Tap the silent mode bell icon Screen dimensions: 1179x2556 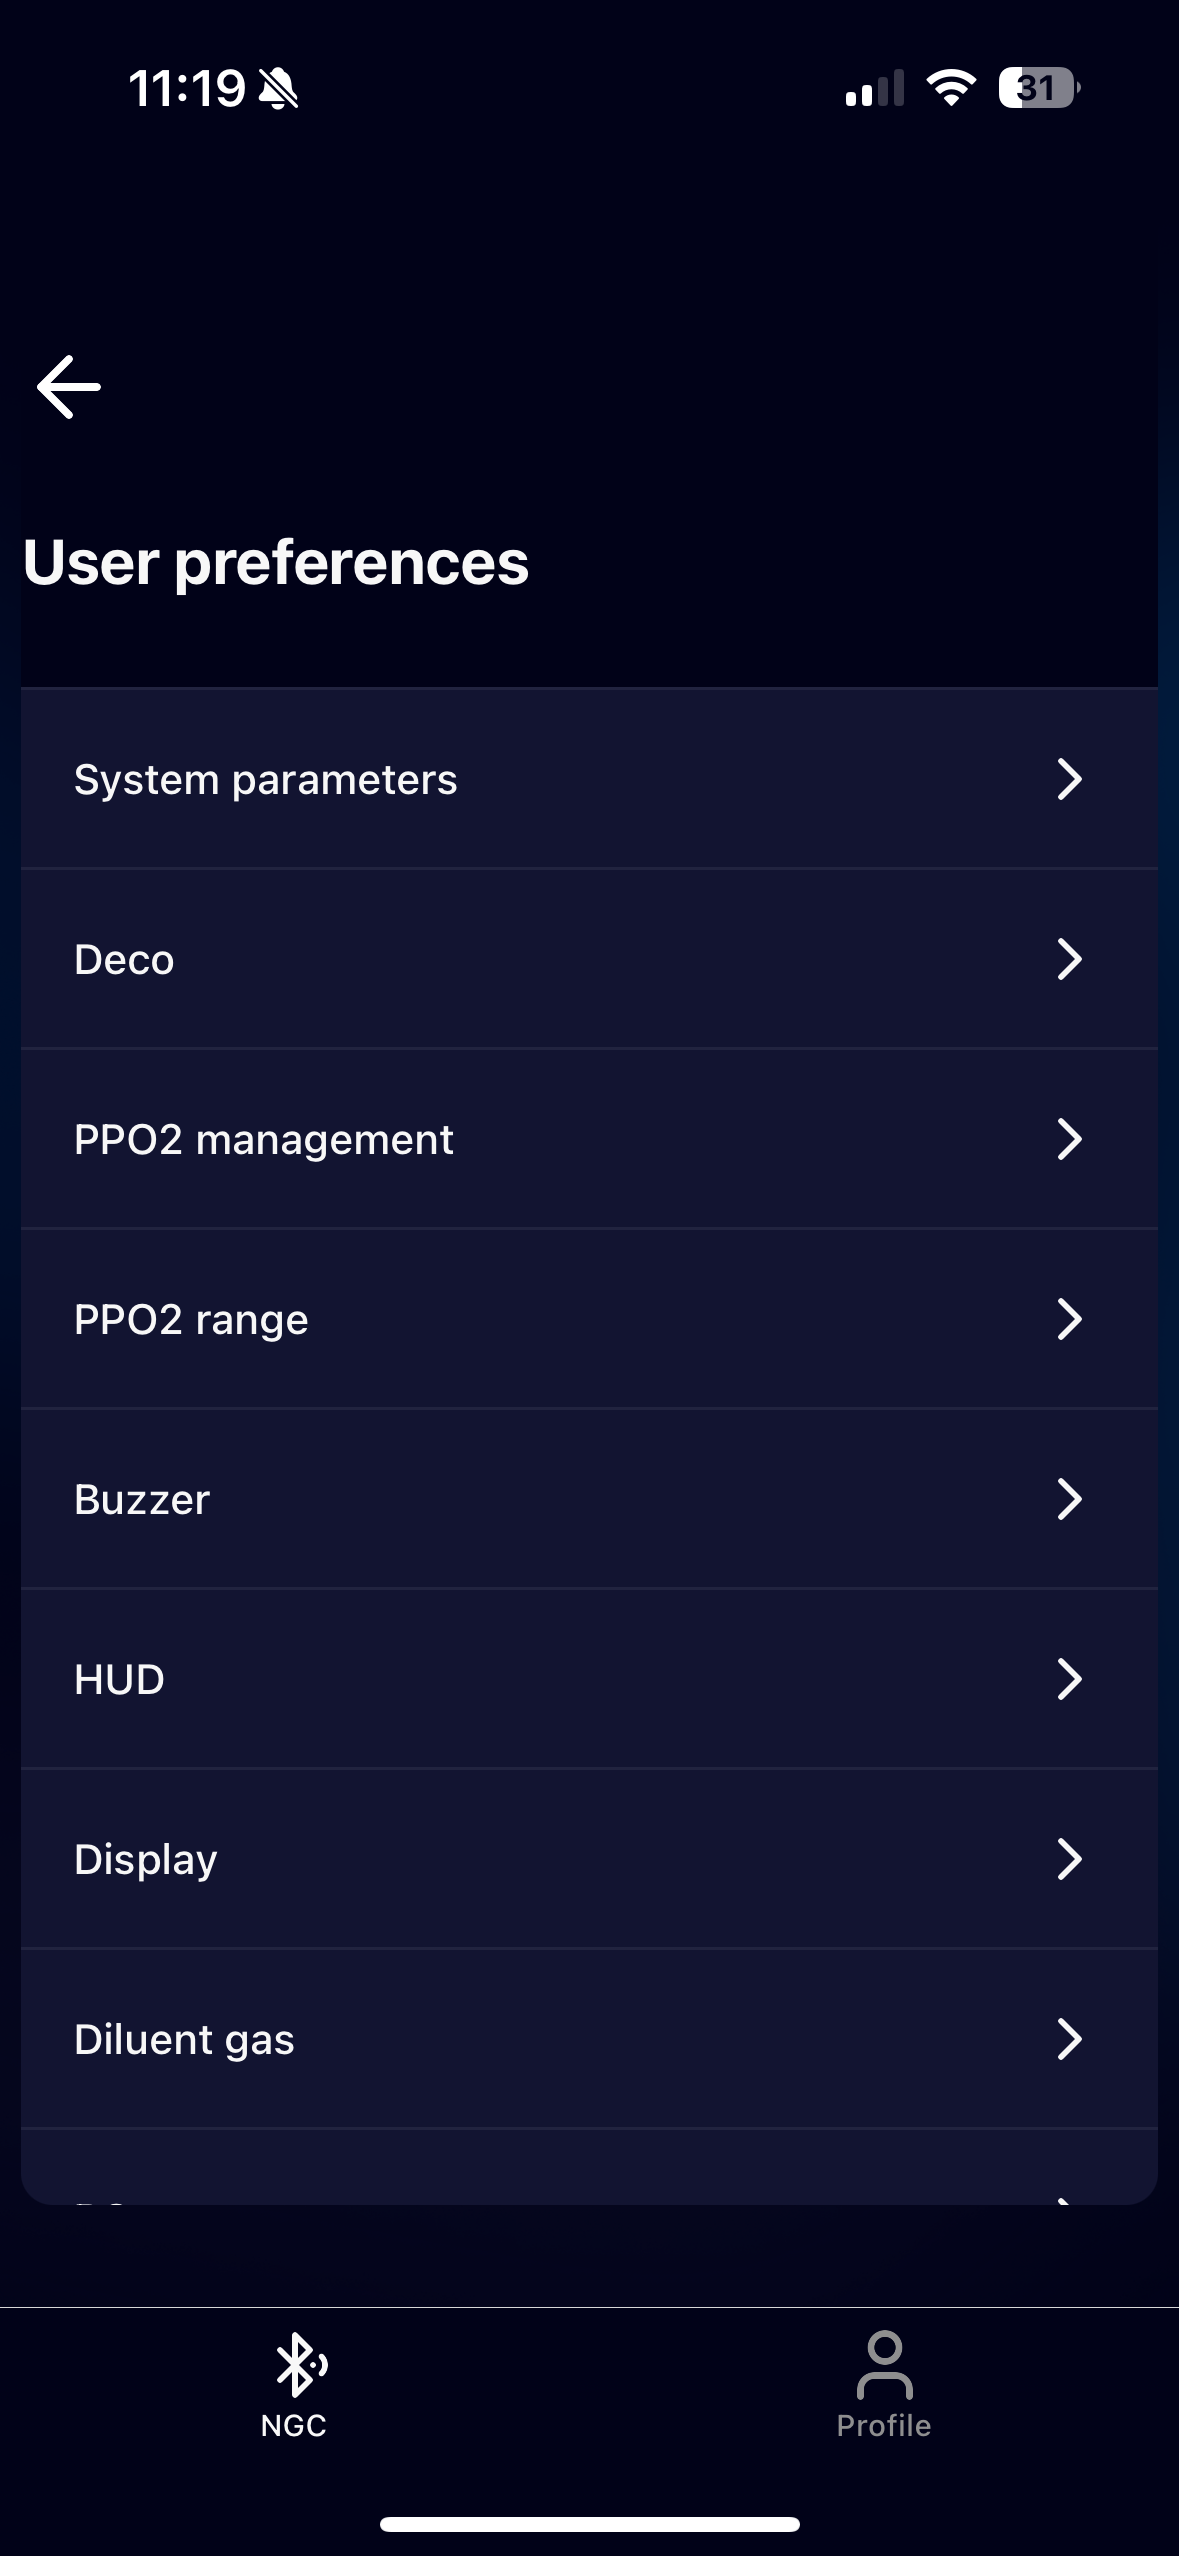278,89
